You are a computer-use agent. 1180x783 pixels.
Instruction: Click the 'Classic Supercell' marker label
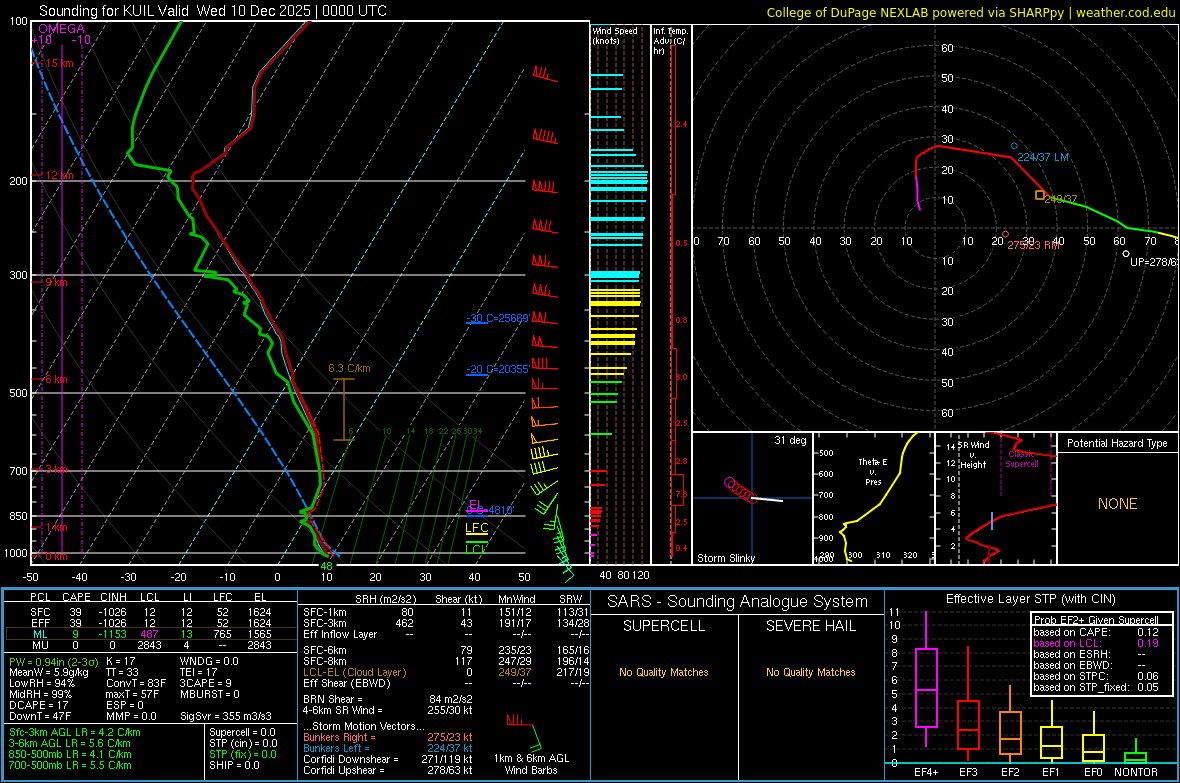coord(1022,459)
